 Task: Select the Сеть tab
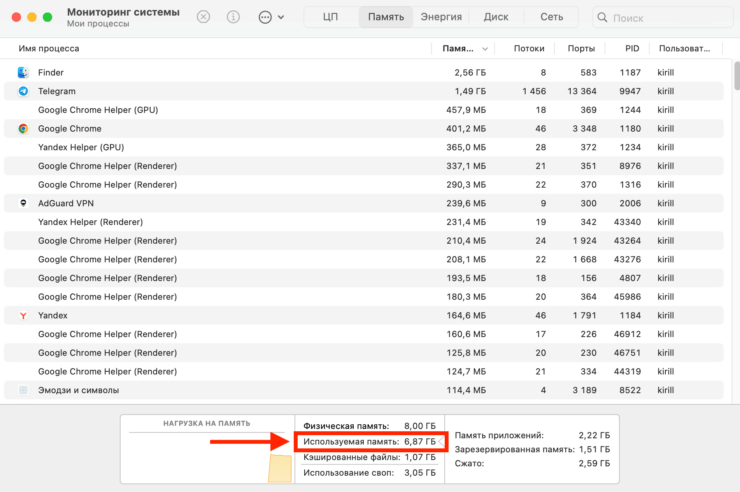tap(551, 17)
